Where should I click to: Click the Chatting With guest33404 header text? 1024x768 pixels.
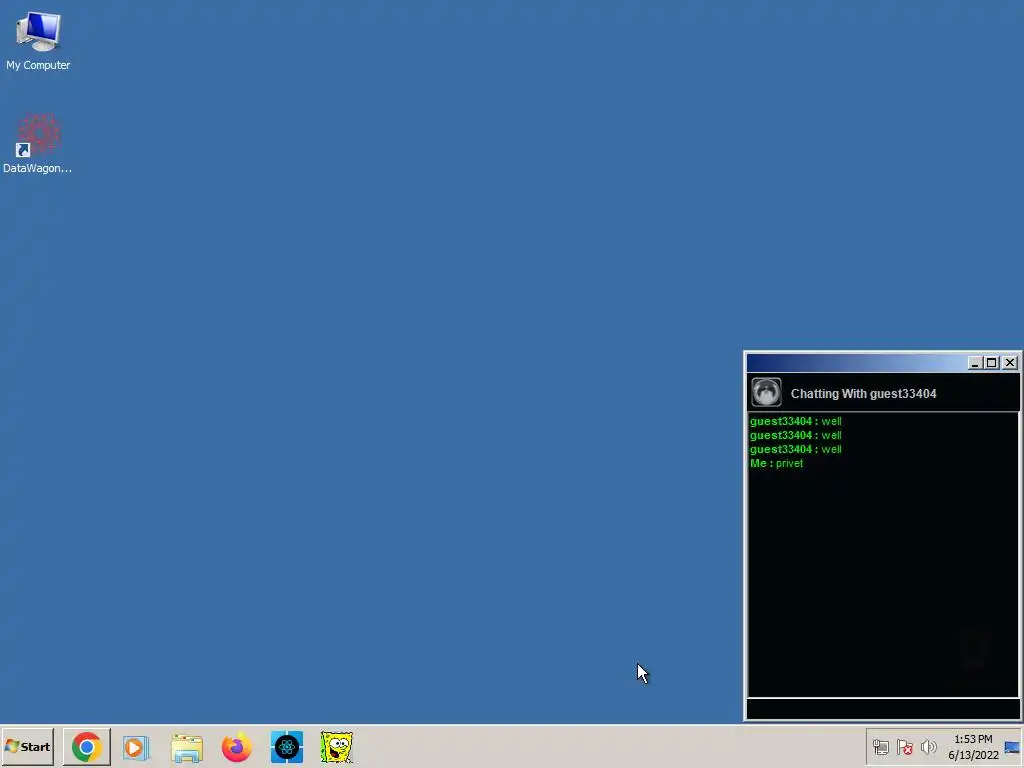point(863,394)
